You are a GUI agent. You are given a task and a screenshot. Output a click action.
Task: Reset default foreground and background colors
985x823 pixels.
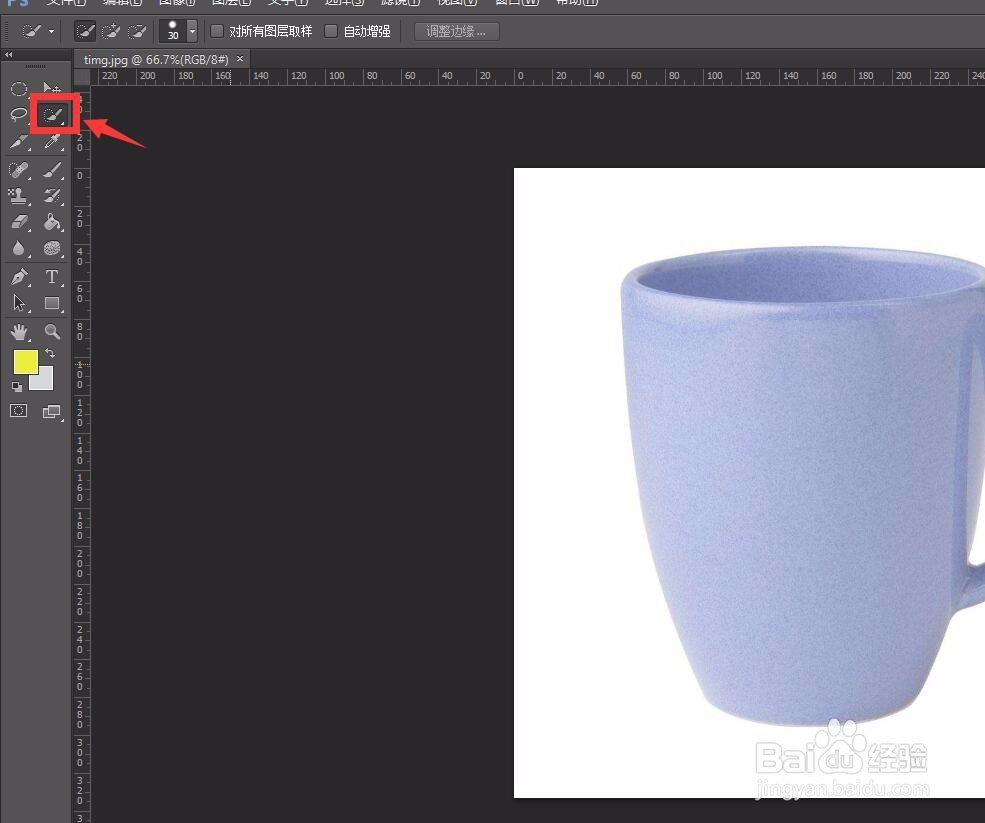point(17,387)
